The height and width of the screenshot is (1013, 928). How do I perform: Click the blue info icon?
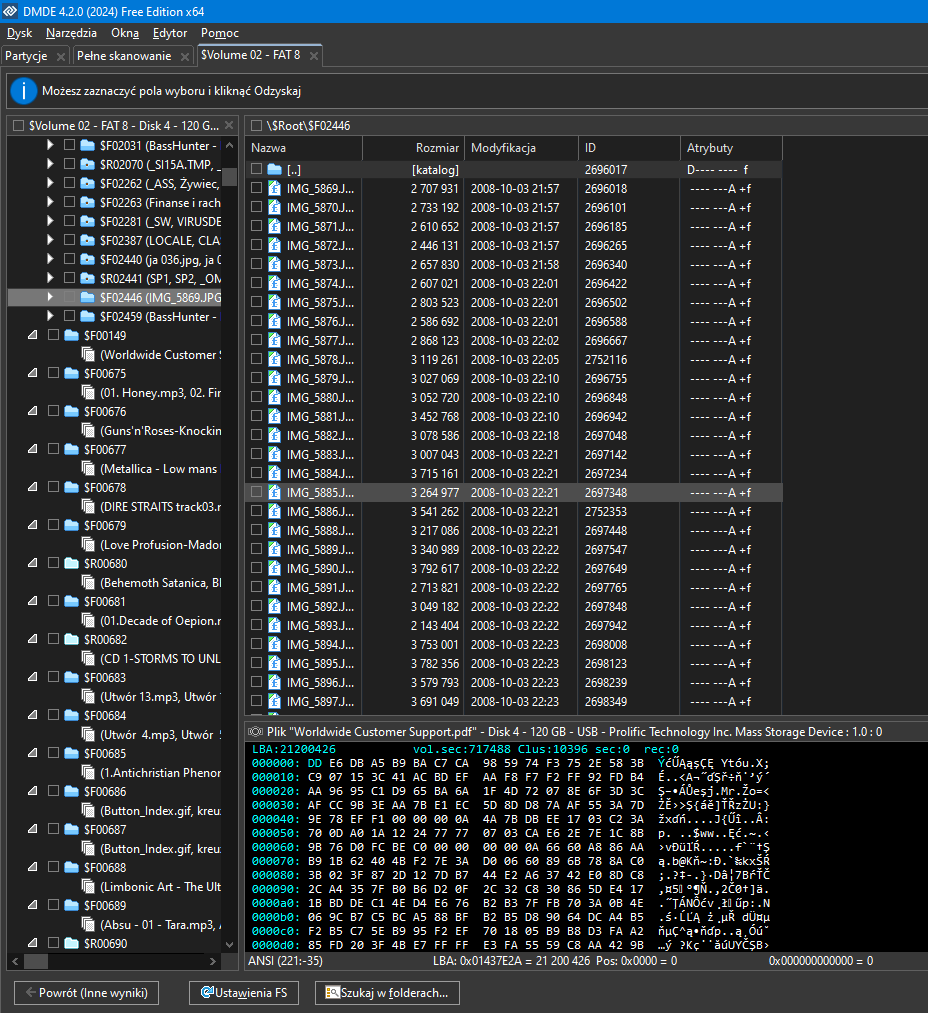point(24,91)
